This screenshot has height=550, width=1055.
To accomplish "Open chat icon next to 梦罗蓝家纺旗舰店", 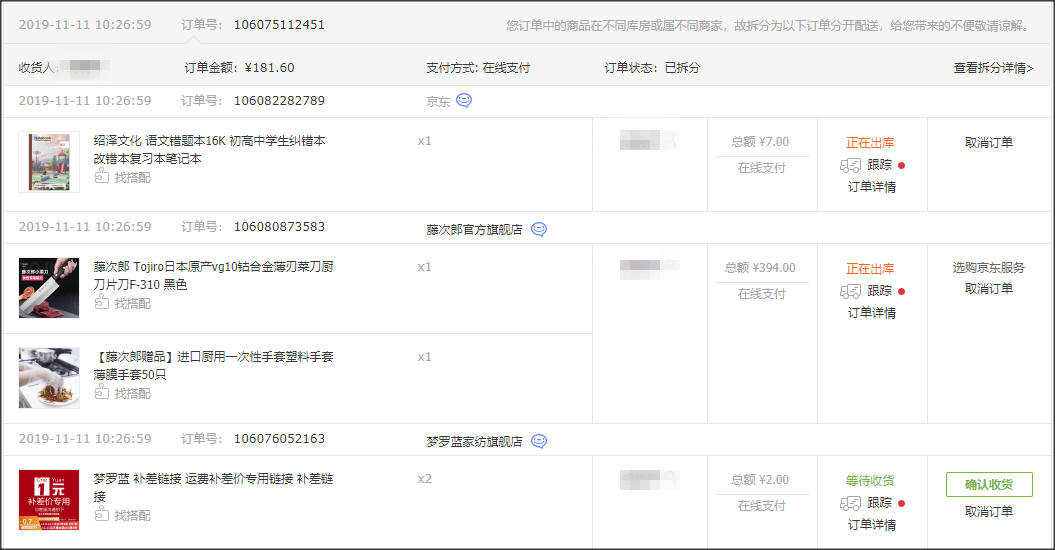I will [x=539, y=441].
